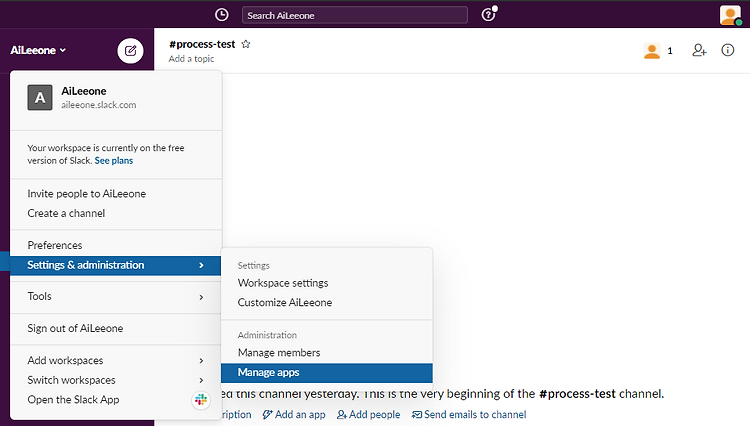Open the history clock icon
The height and width of the screenshot is (426, 750).
tap(221, 15)
